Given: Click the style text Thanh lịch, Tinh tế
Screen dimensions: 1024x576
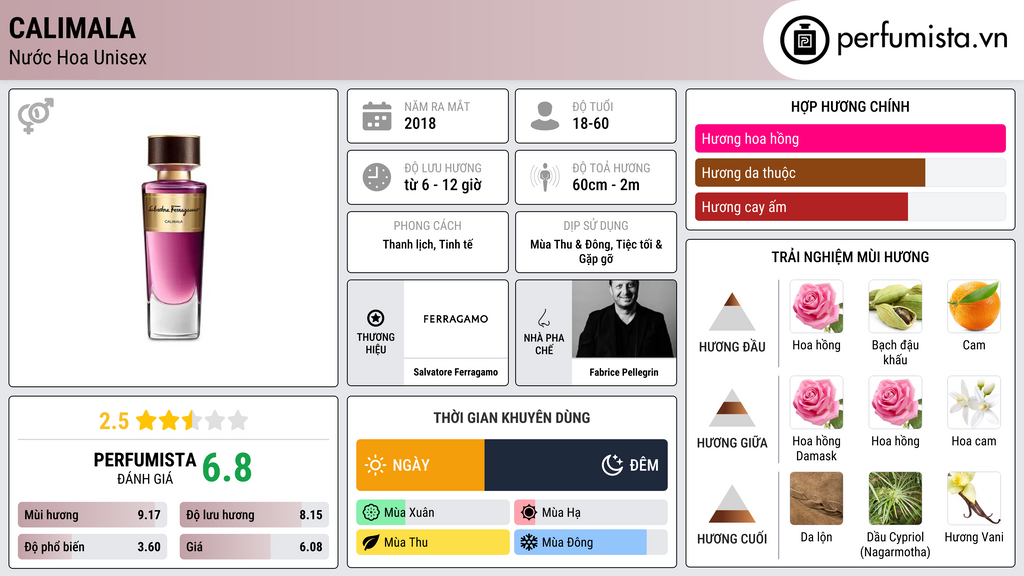Looking at the screenshot, I should tap(428, 244).
